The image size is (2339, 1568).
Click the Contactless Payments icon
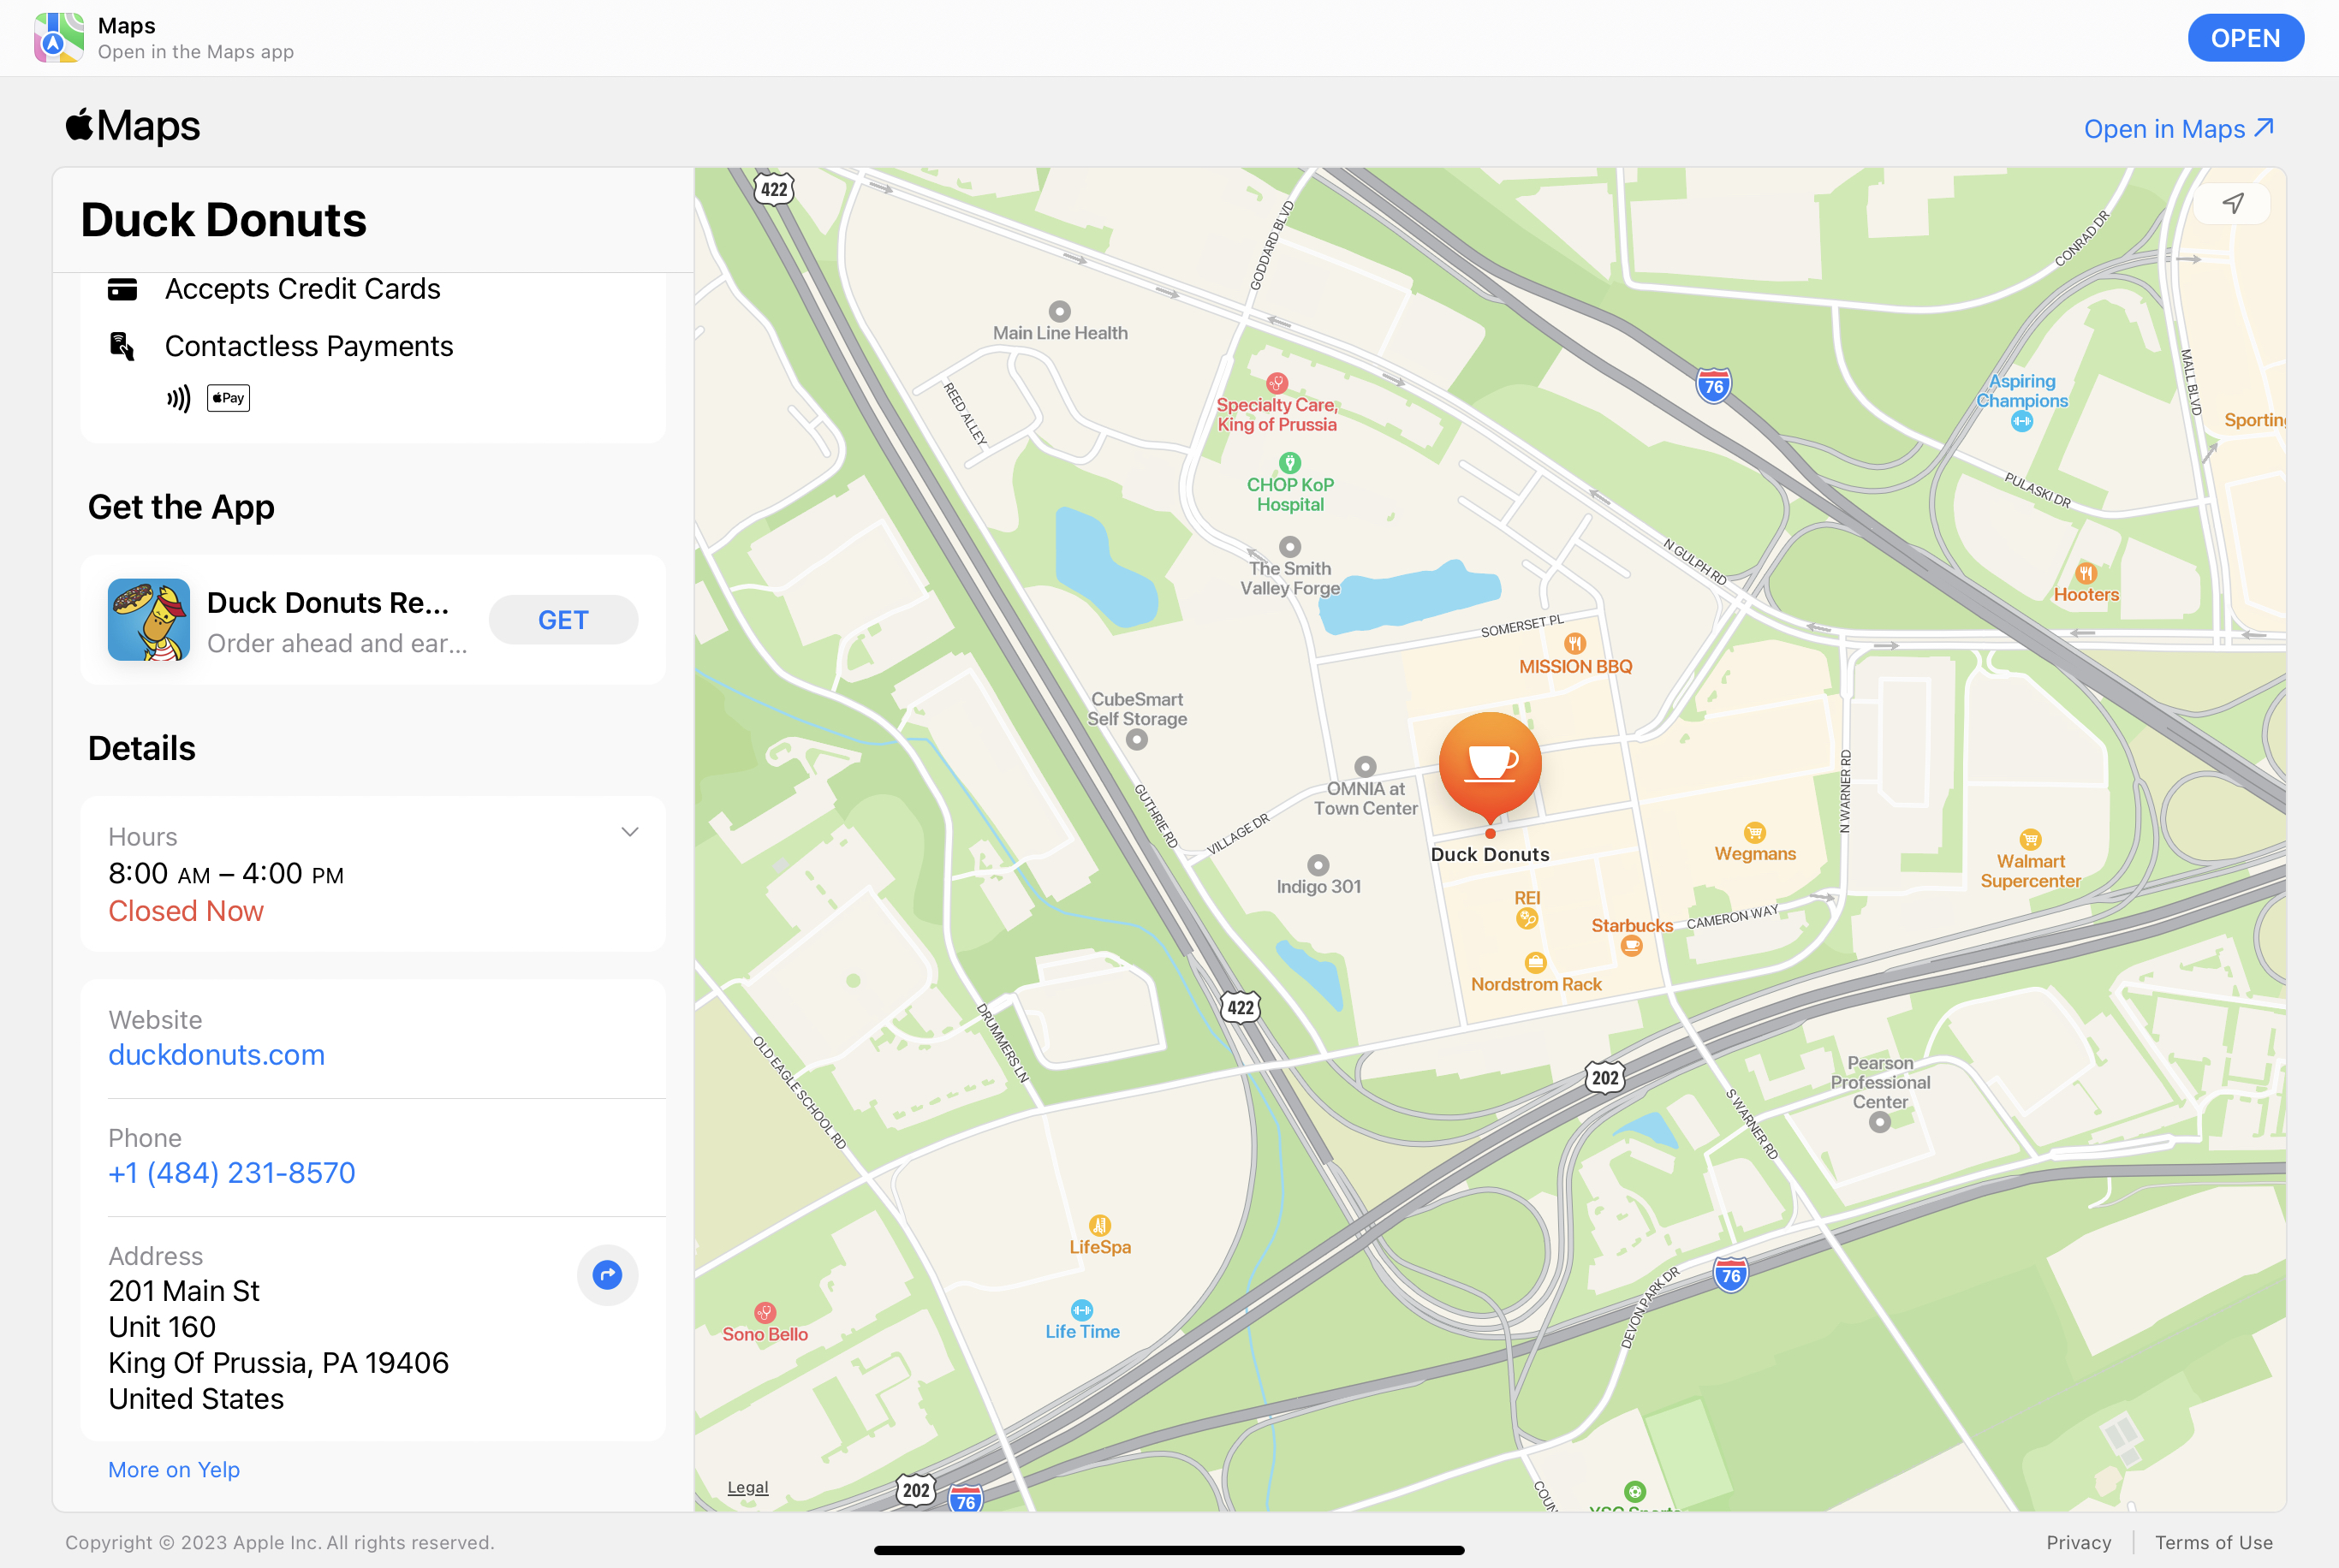click(122, 346)
